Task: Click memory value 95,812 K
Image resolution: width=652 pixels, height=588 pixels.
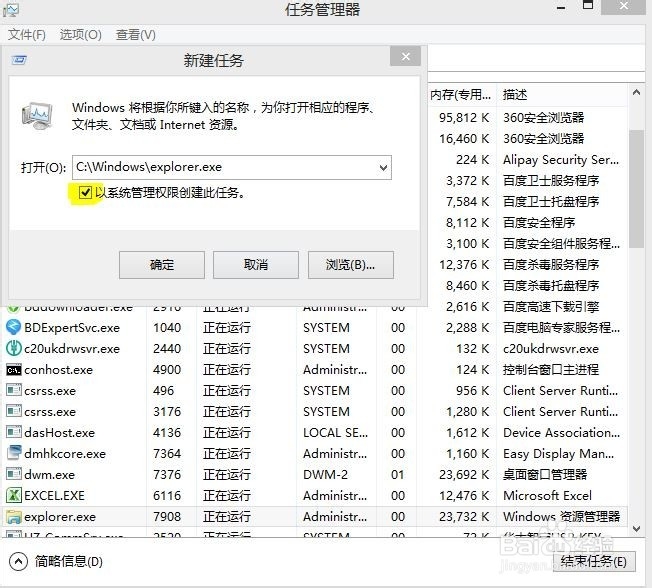Action: tap(464, 118)
